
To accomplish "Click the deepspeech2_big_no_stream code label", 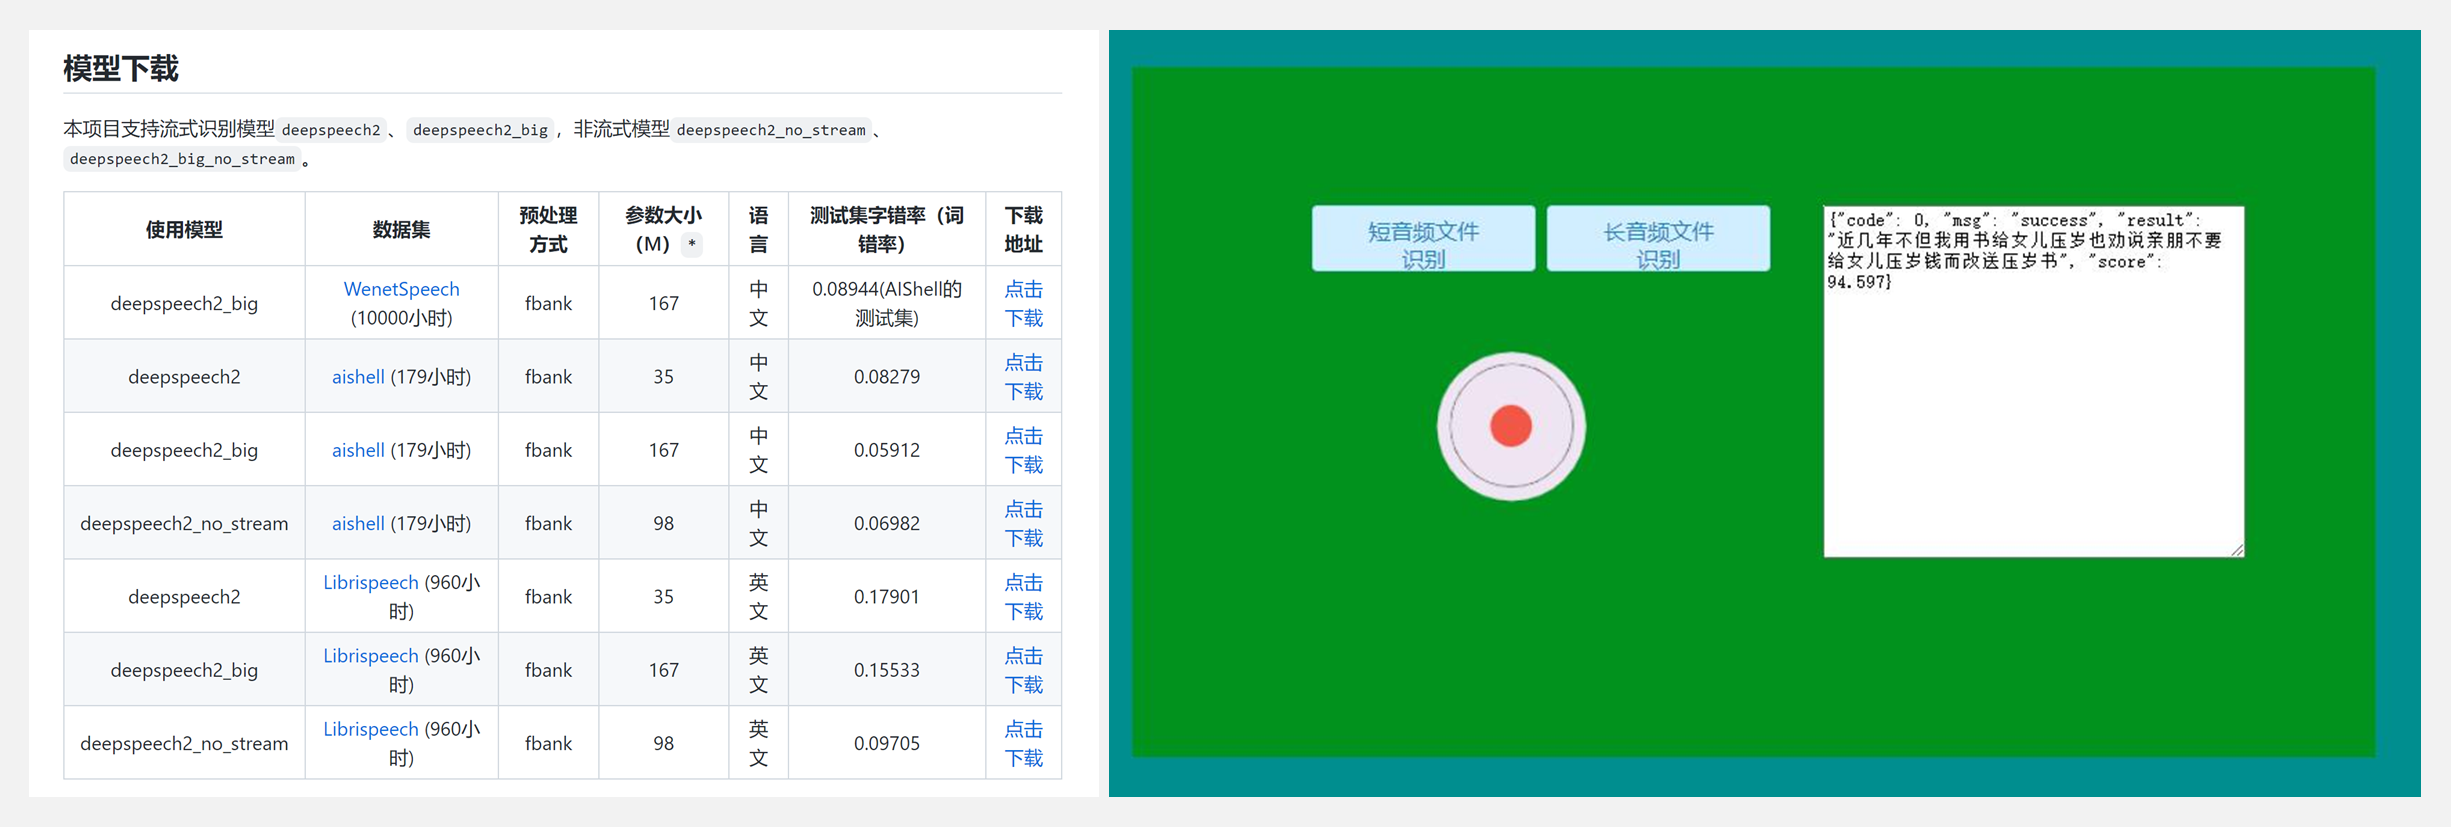I will coord(182,159).
